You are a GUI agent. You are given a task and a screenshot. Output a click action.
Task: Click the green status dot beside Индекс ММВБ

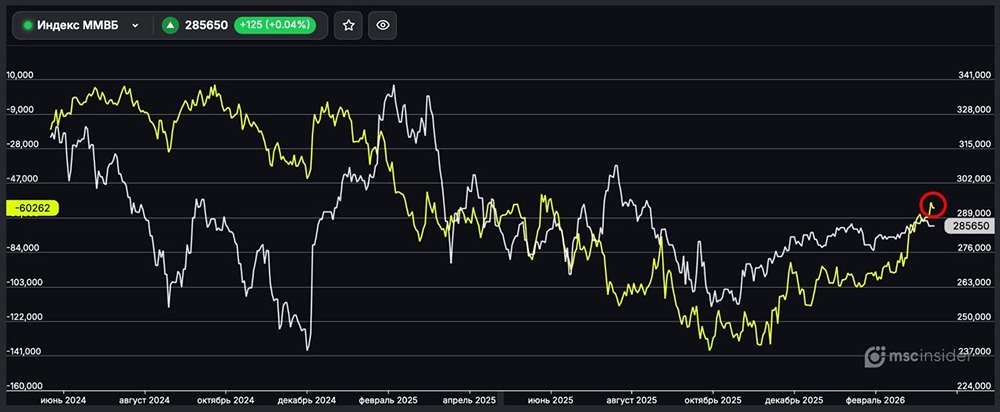[27, 26]
